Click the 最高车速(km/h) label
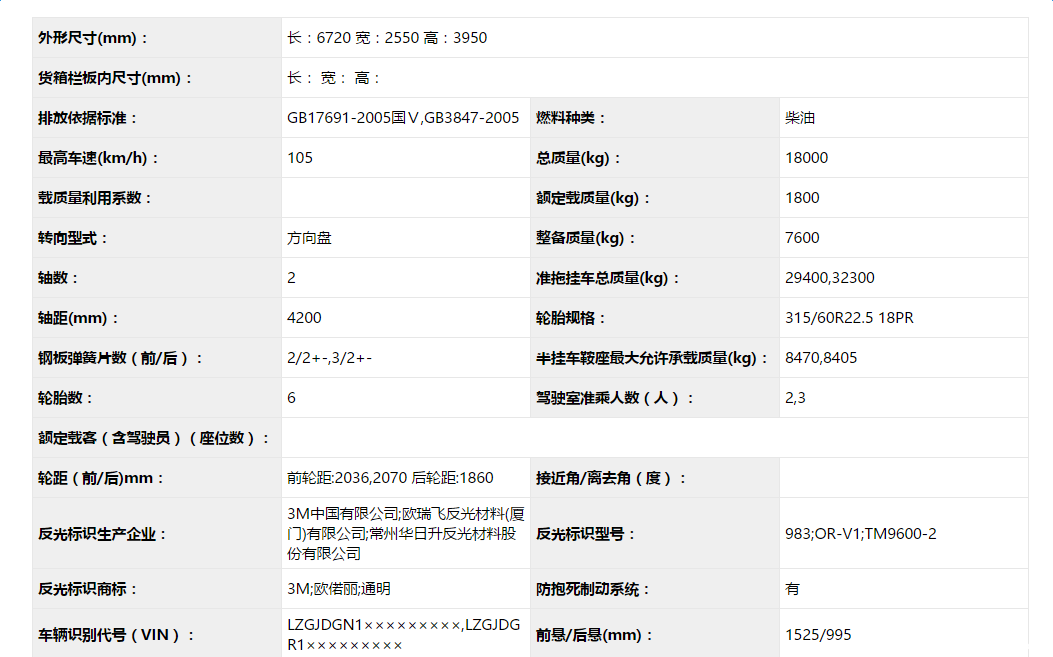The height and width of the screenshot is (657, 1053). coord(98,158)
